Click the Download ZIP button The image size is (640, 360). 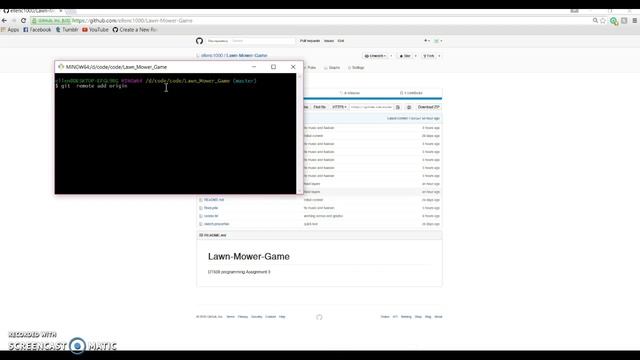point(429,107)
